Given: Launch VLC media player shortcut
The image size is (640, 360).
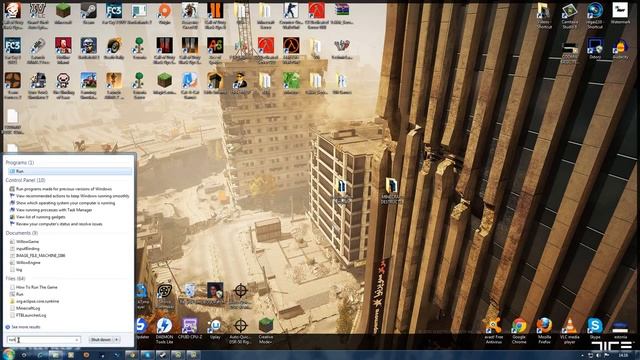Looking at the screenshot, I should pyautogui.click(x=569, y=331).
